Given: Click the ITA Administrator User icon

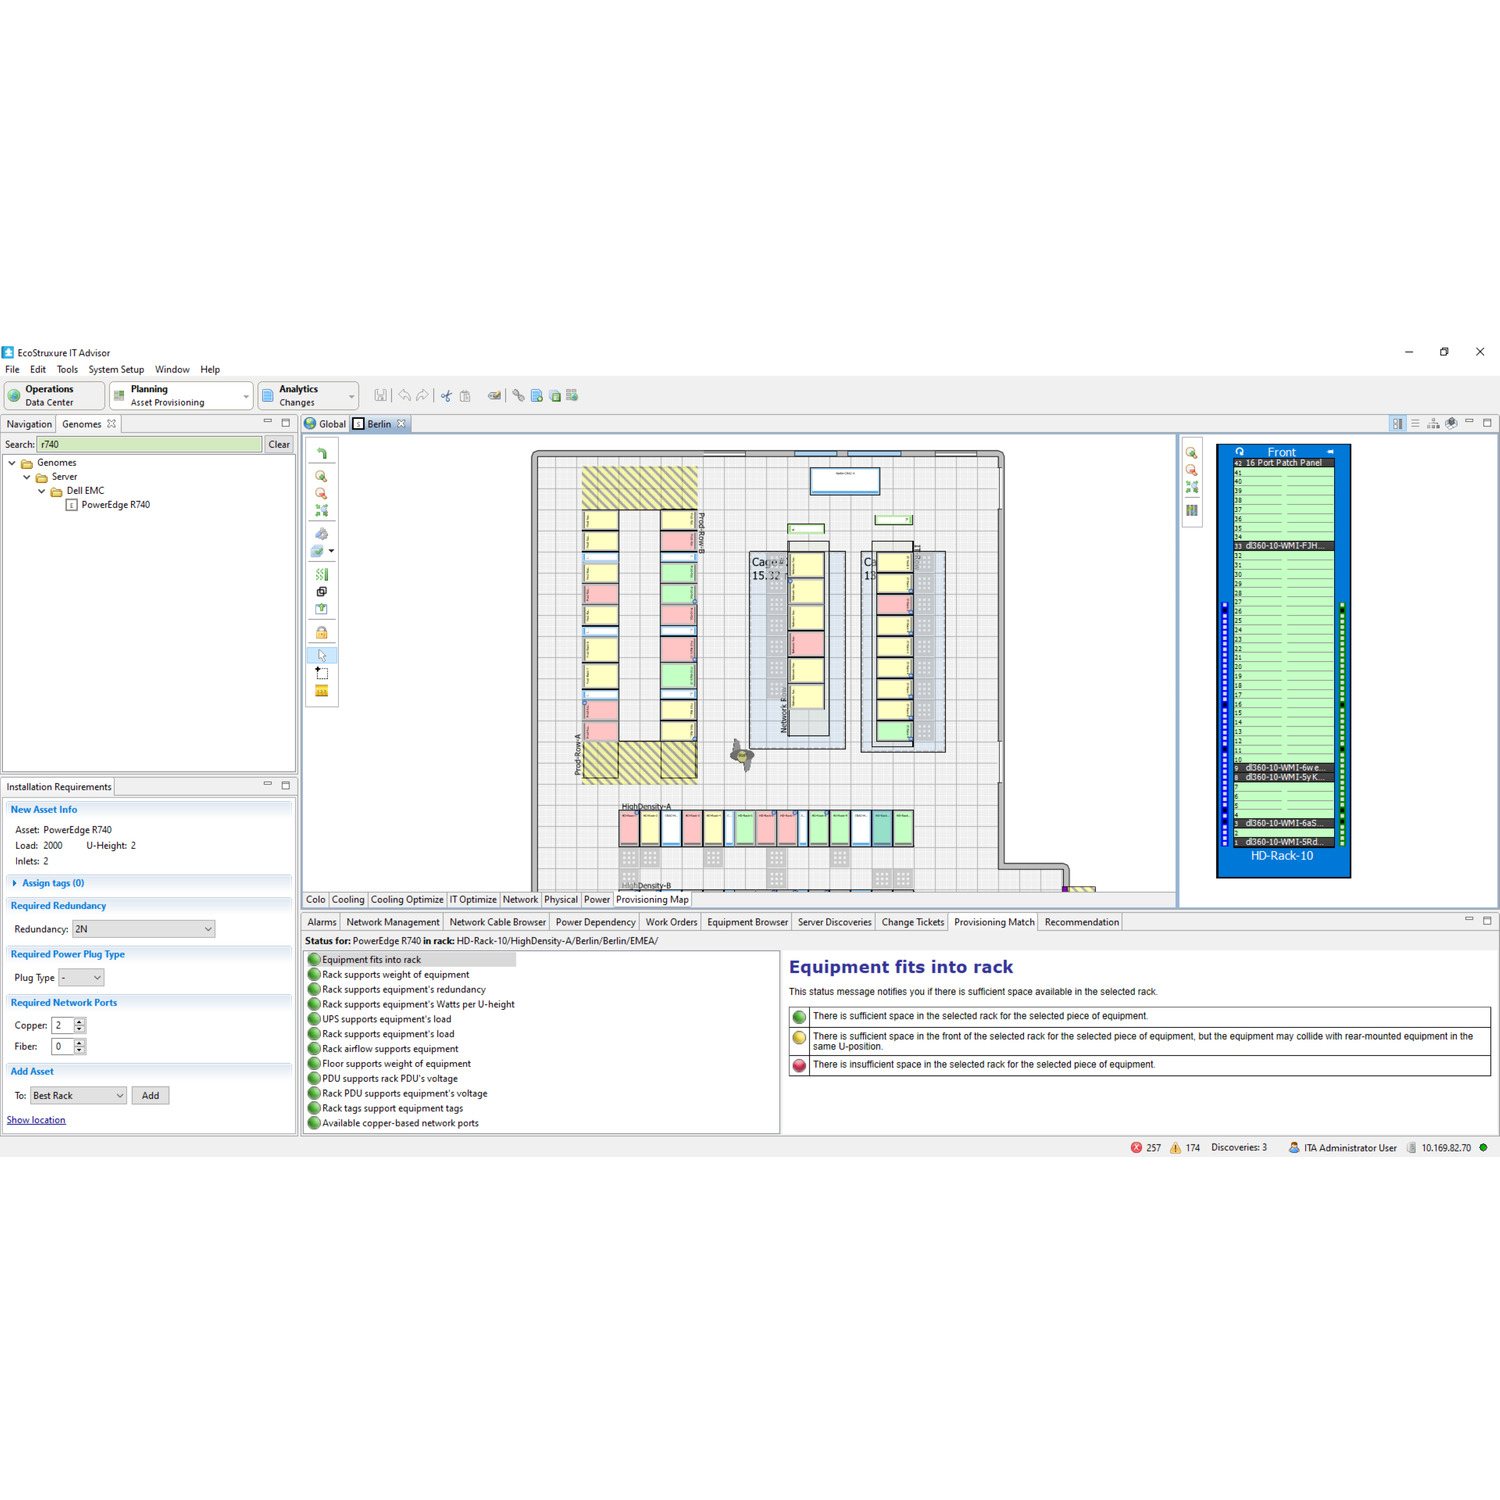Looking at the screenshot, I should pyautogui.click(x=1293, y=1148).
